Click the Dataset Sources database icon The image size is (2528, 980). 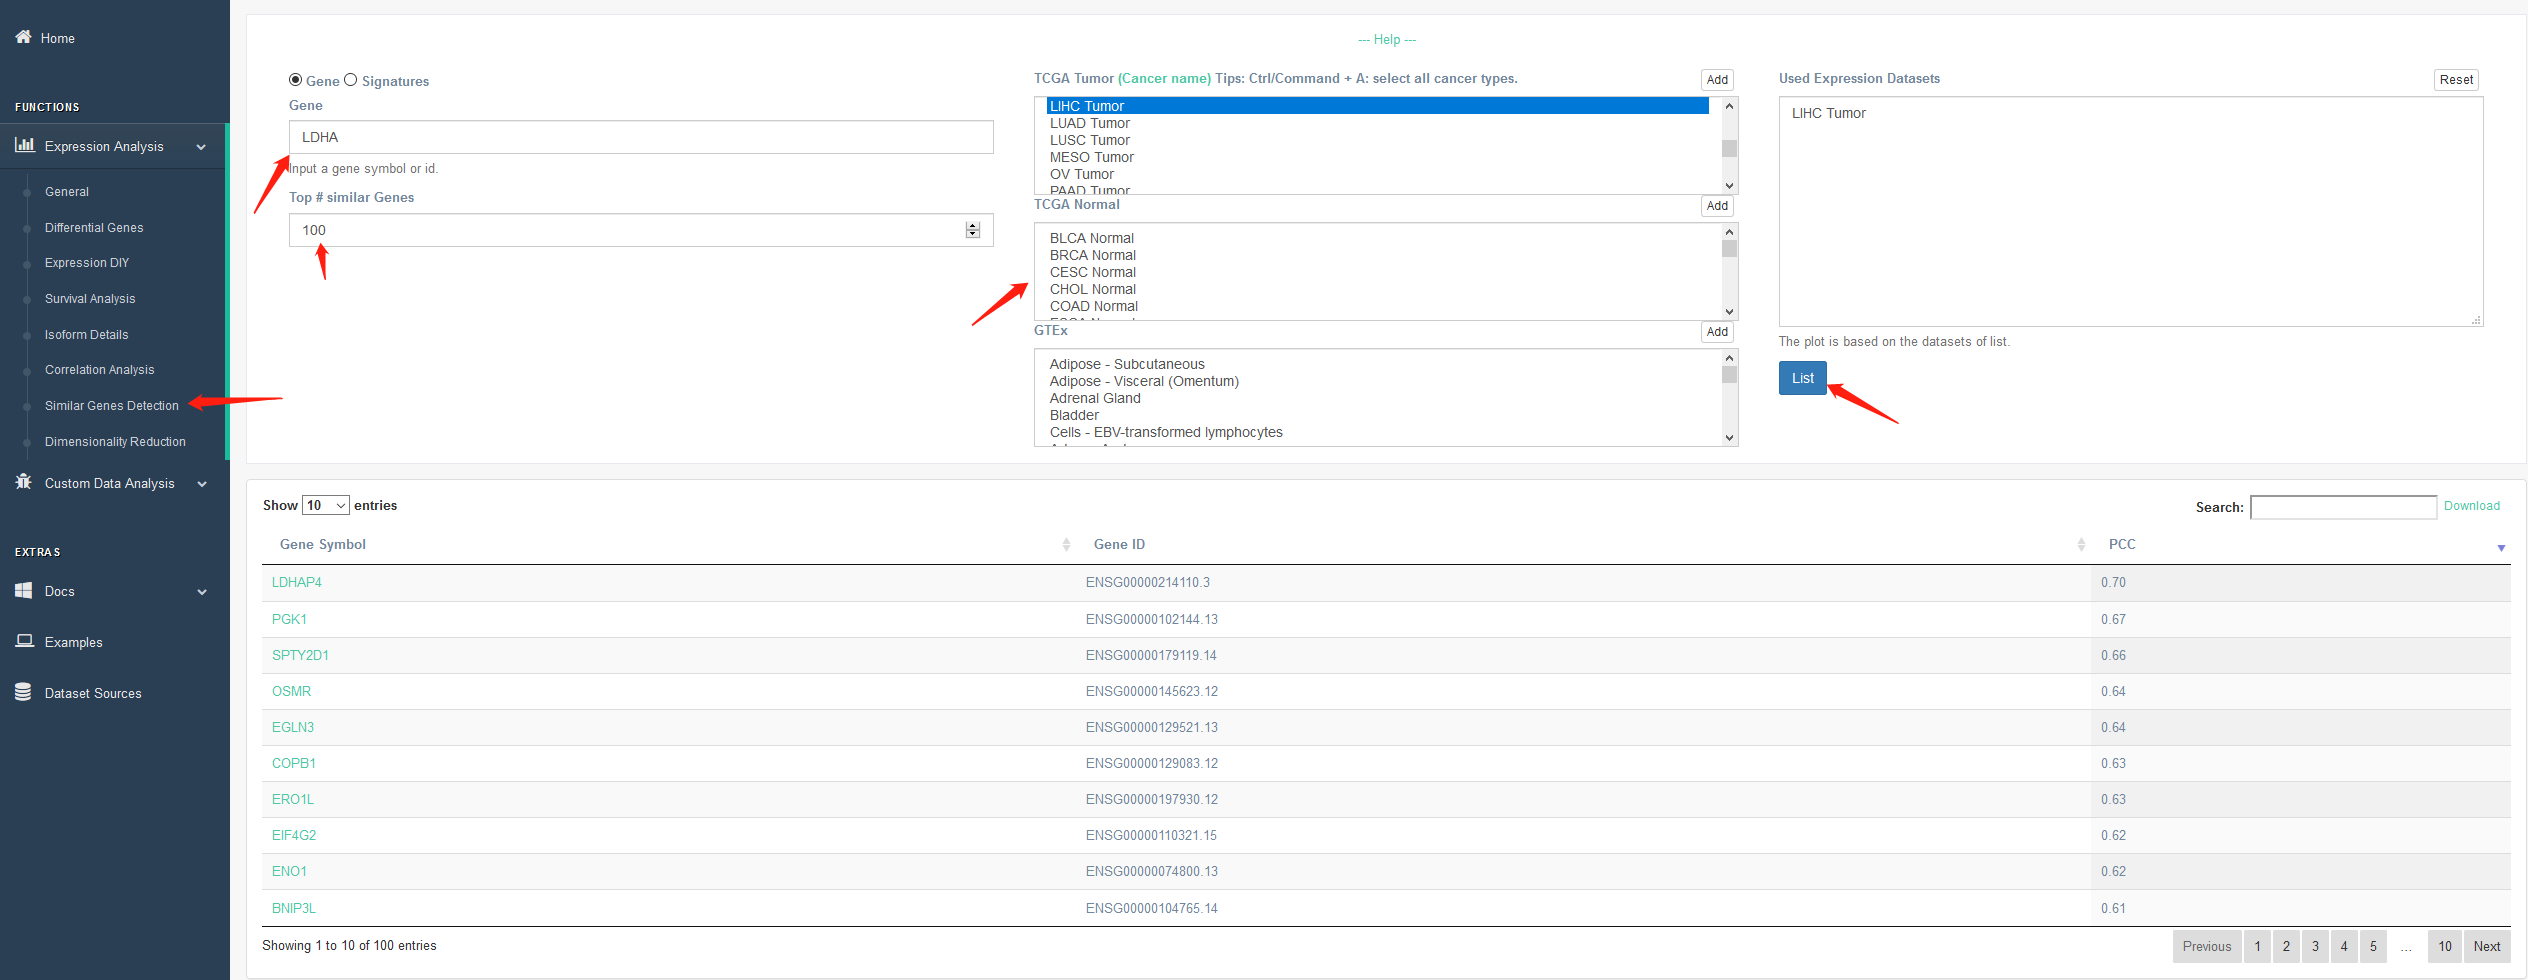pos(23,692)
